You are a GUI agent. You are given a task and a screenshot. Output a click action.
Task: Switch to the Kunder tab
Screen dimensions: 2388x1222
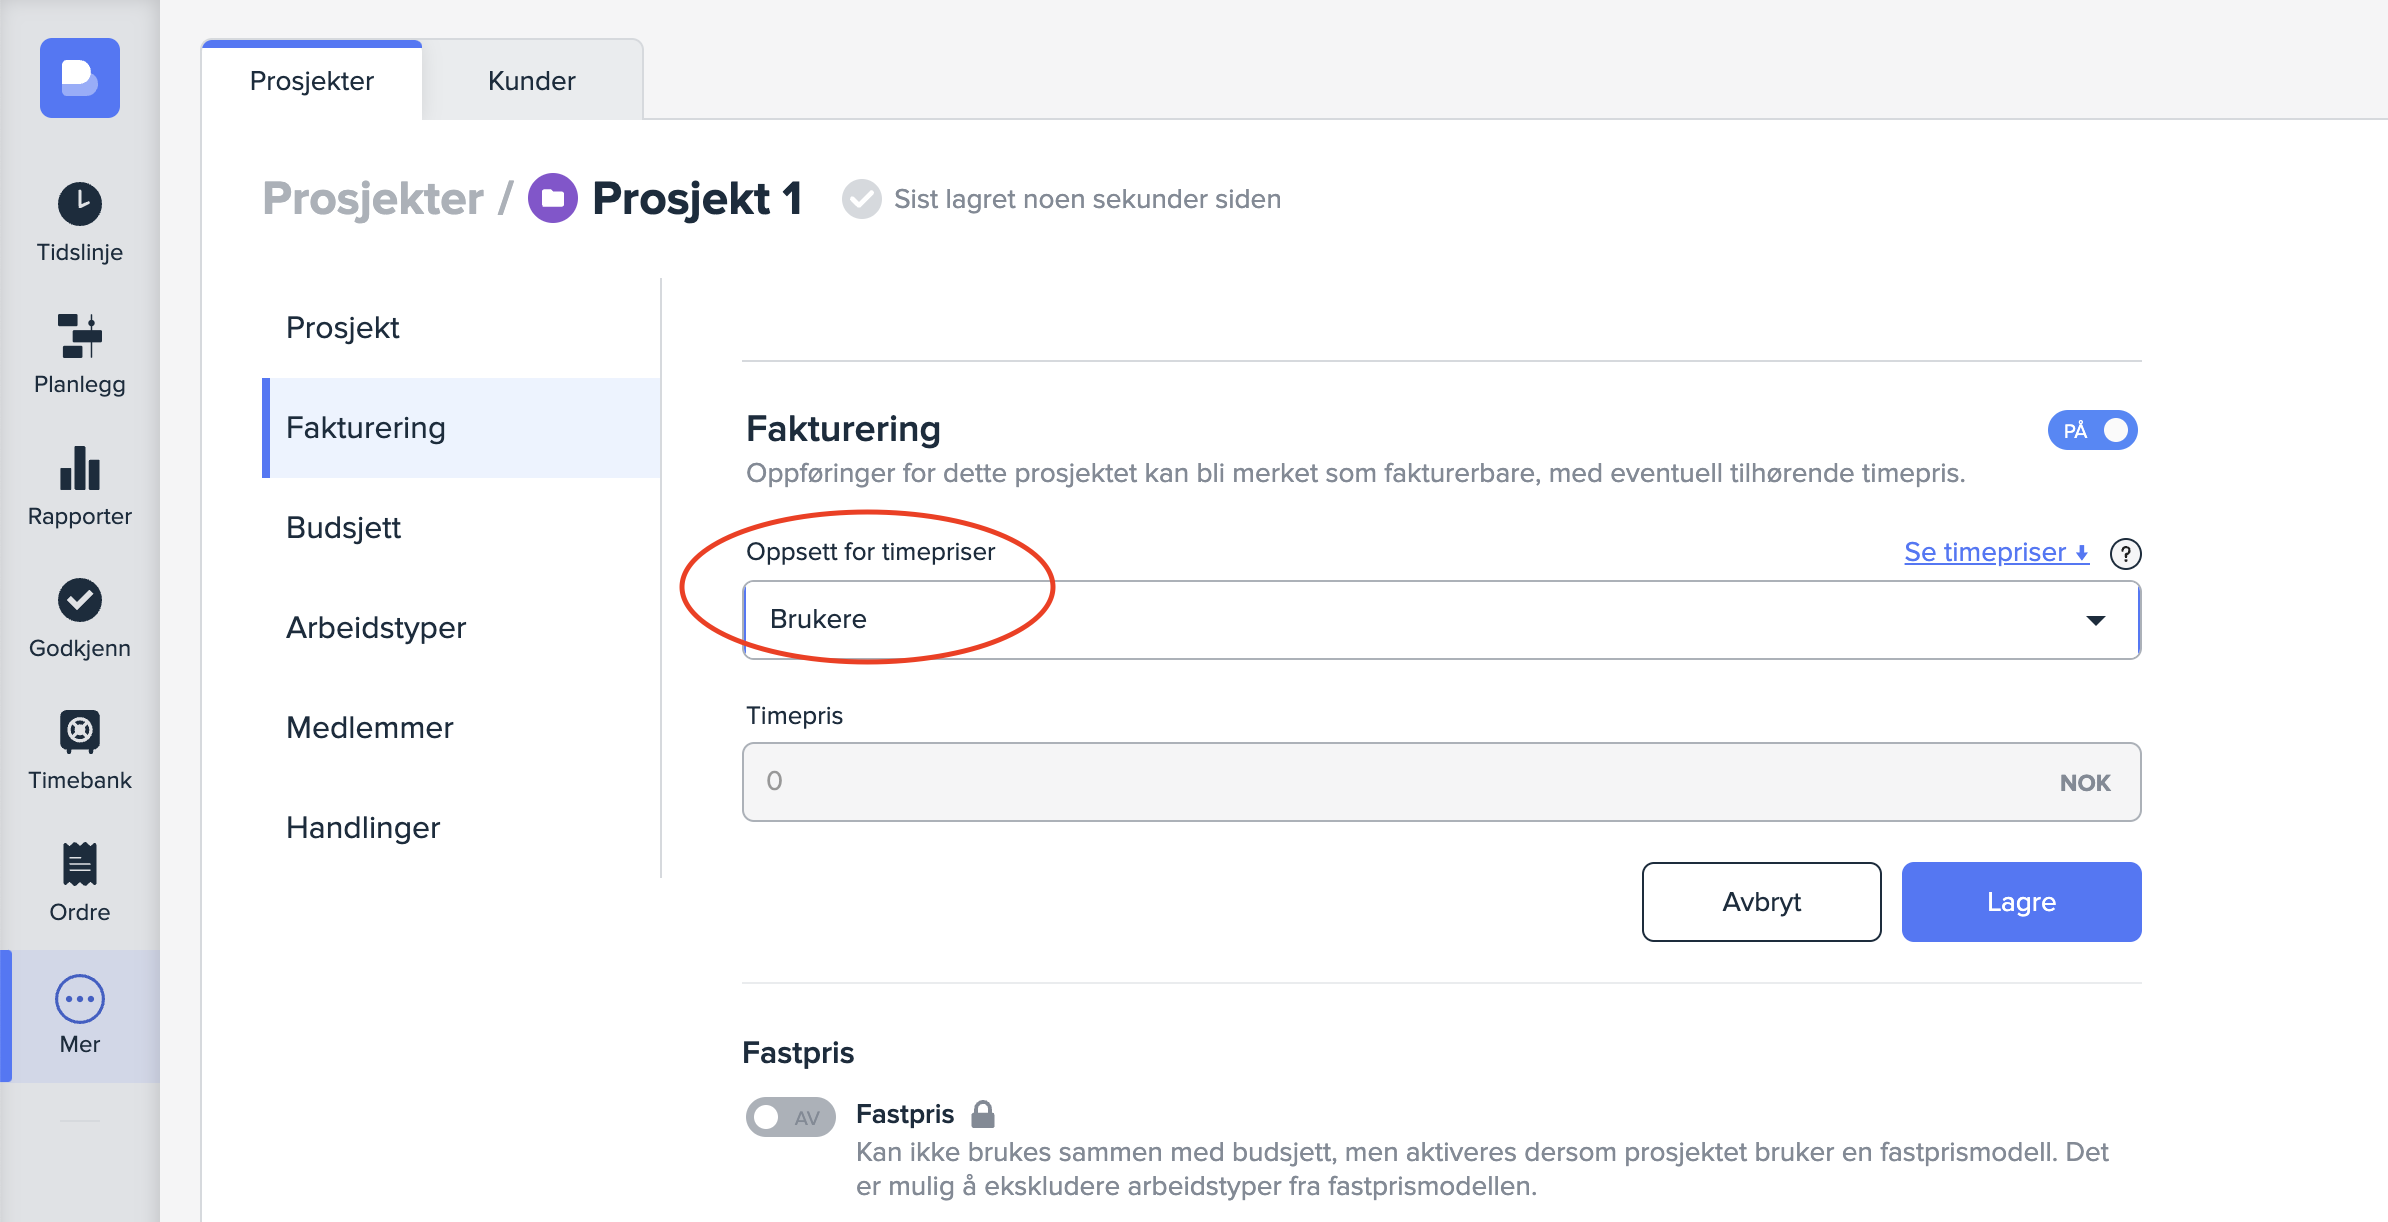(x=531, y=81)
